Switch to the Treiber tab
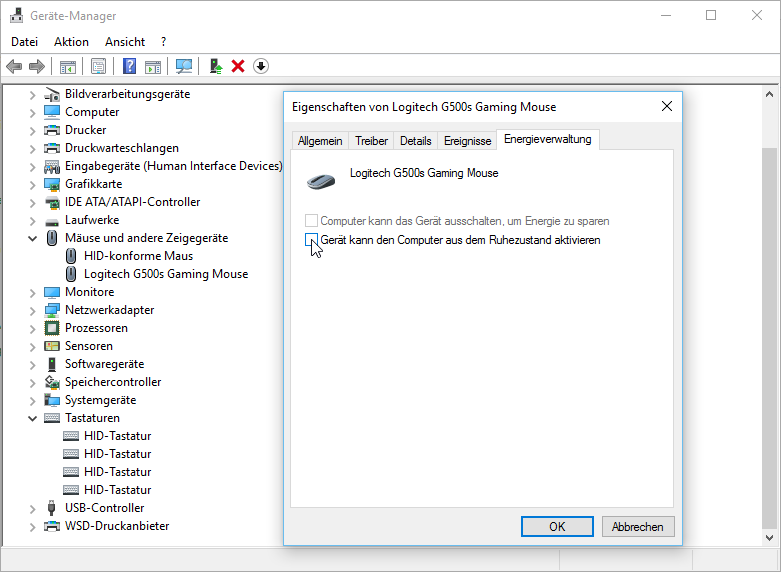This screenshot has width=781, height=572. tap(371, 141)
